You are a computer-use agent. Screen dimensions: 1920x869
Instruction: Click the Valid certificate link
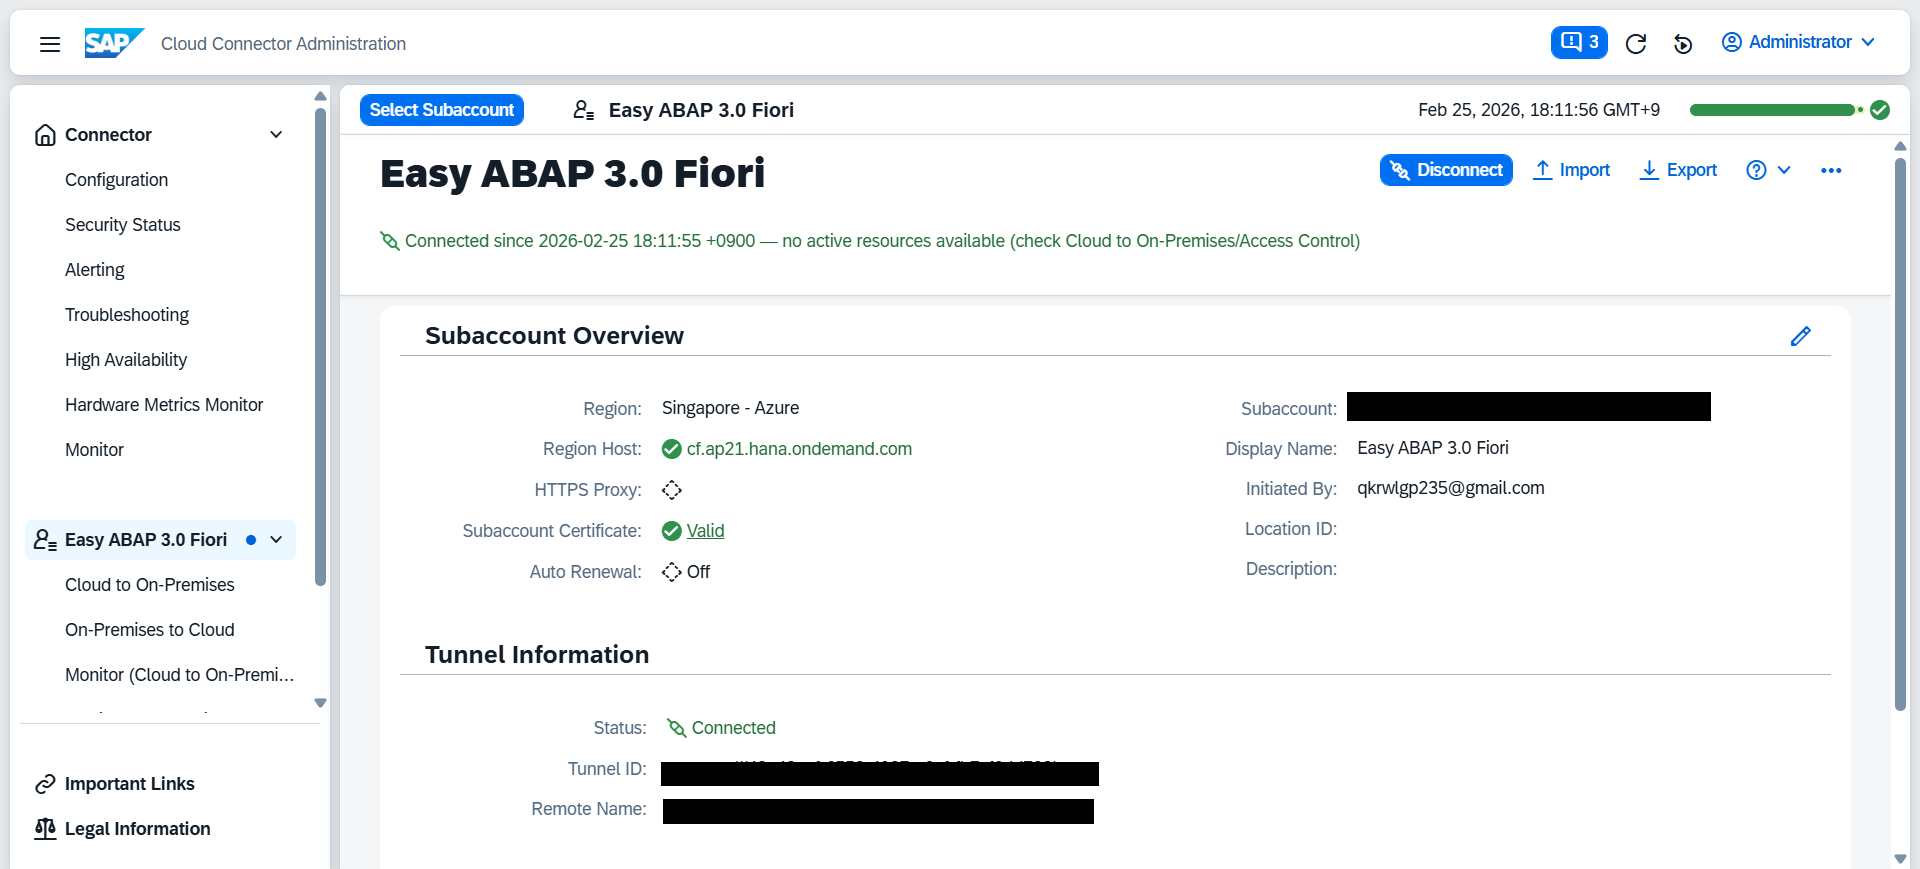click(x=705, y=531)
